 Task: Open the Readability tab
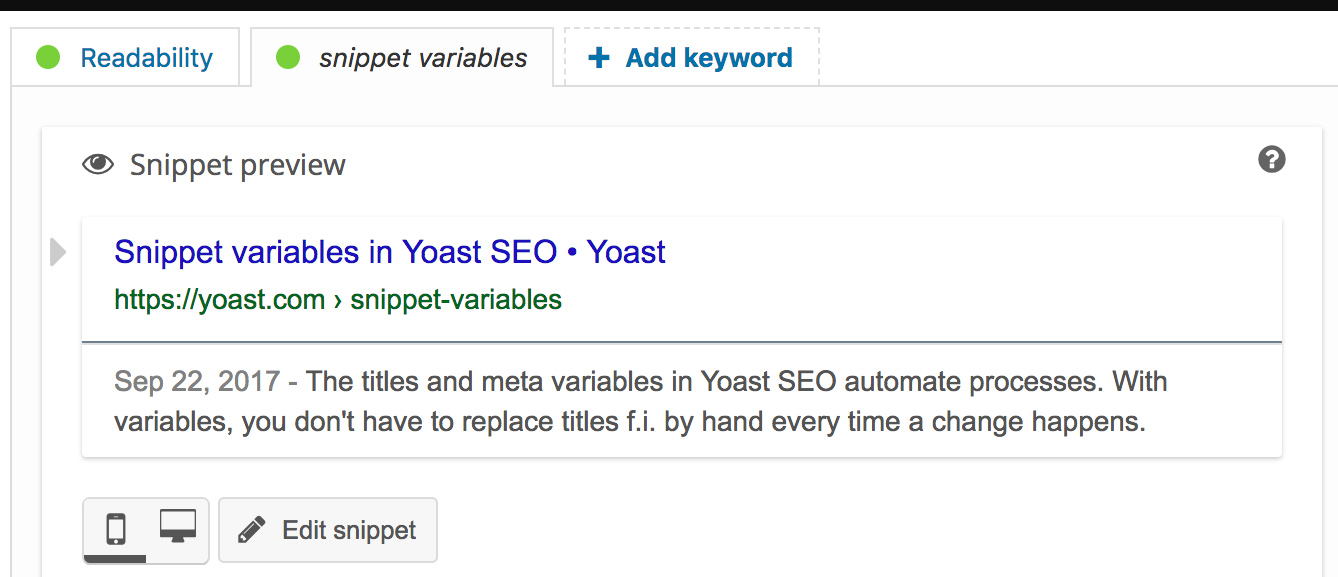125,58
